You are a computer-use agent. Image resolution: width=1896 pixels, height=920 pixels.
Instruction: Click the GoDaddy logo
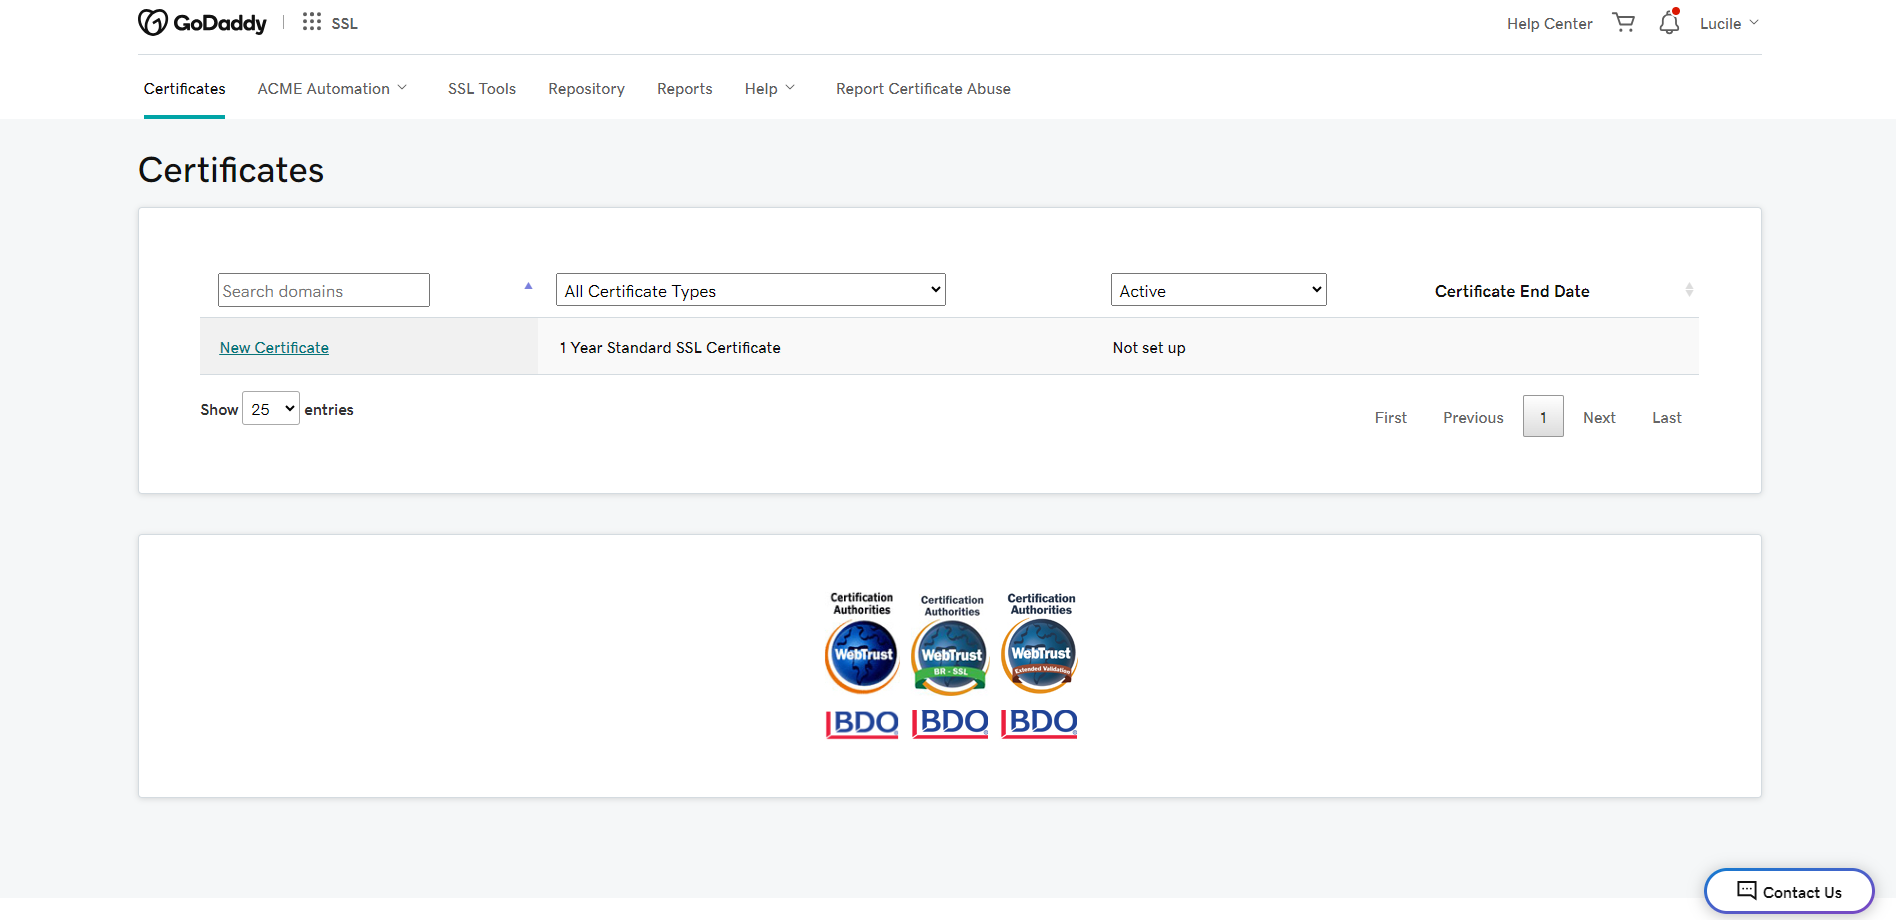click(202, 22)
